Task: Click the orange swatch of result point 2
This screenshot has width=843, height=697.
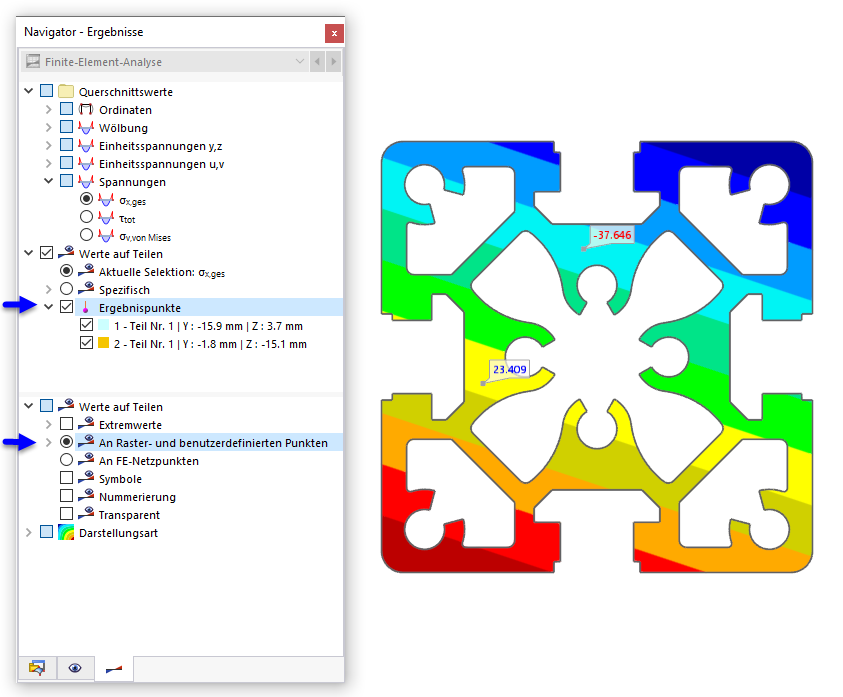Action: tap(104, 343)
